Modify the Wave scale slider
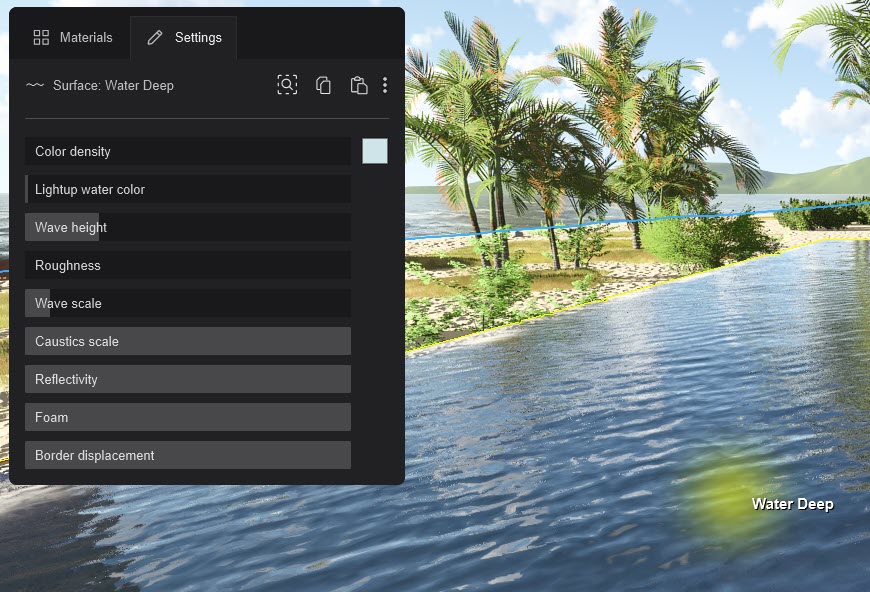The height and width of the screenshot is (592, 870). click(x=188, y=303)
